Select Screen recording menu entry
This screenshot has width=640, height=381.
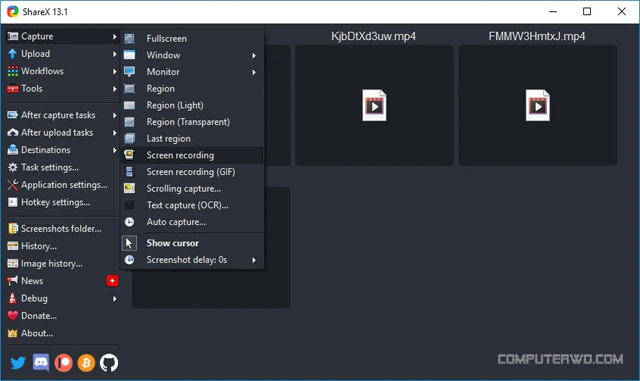[192, 155]
